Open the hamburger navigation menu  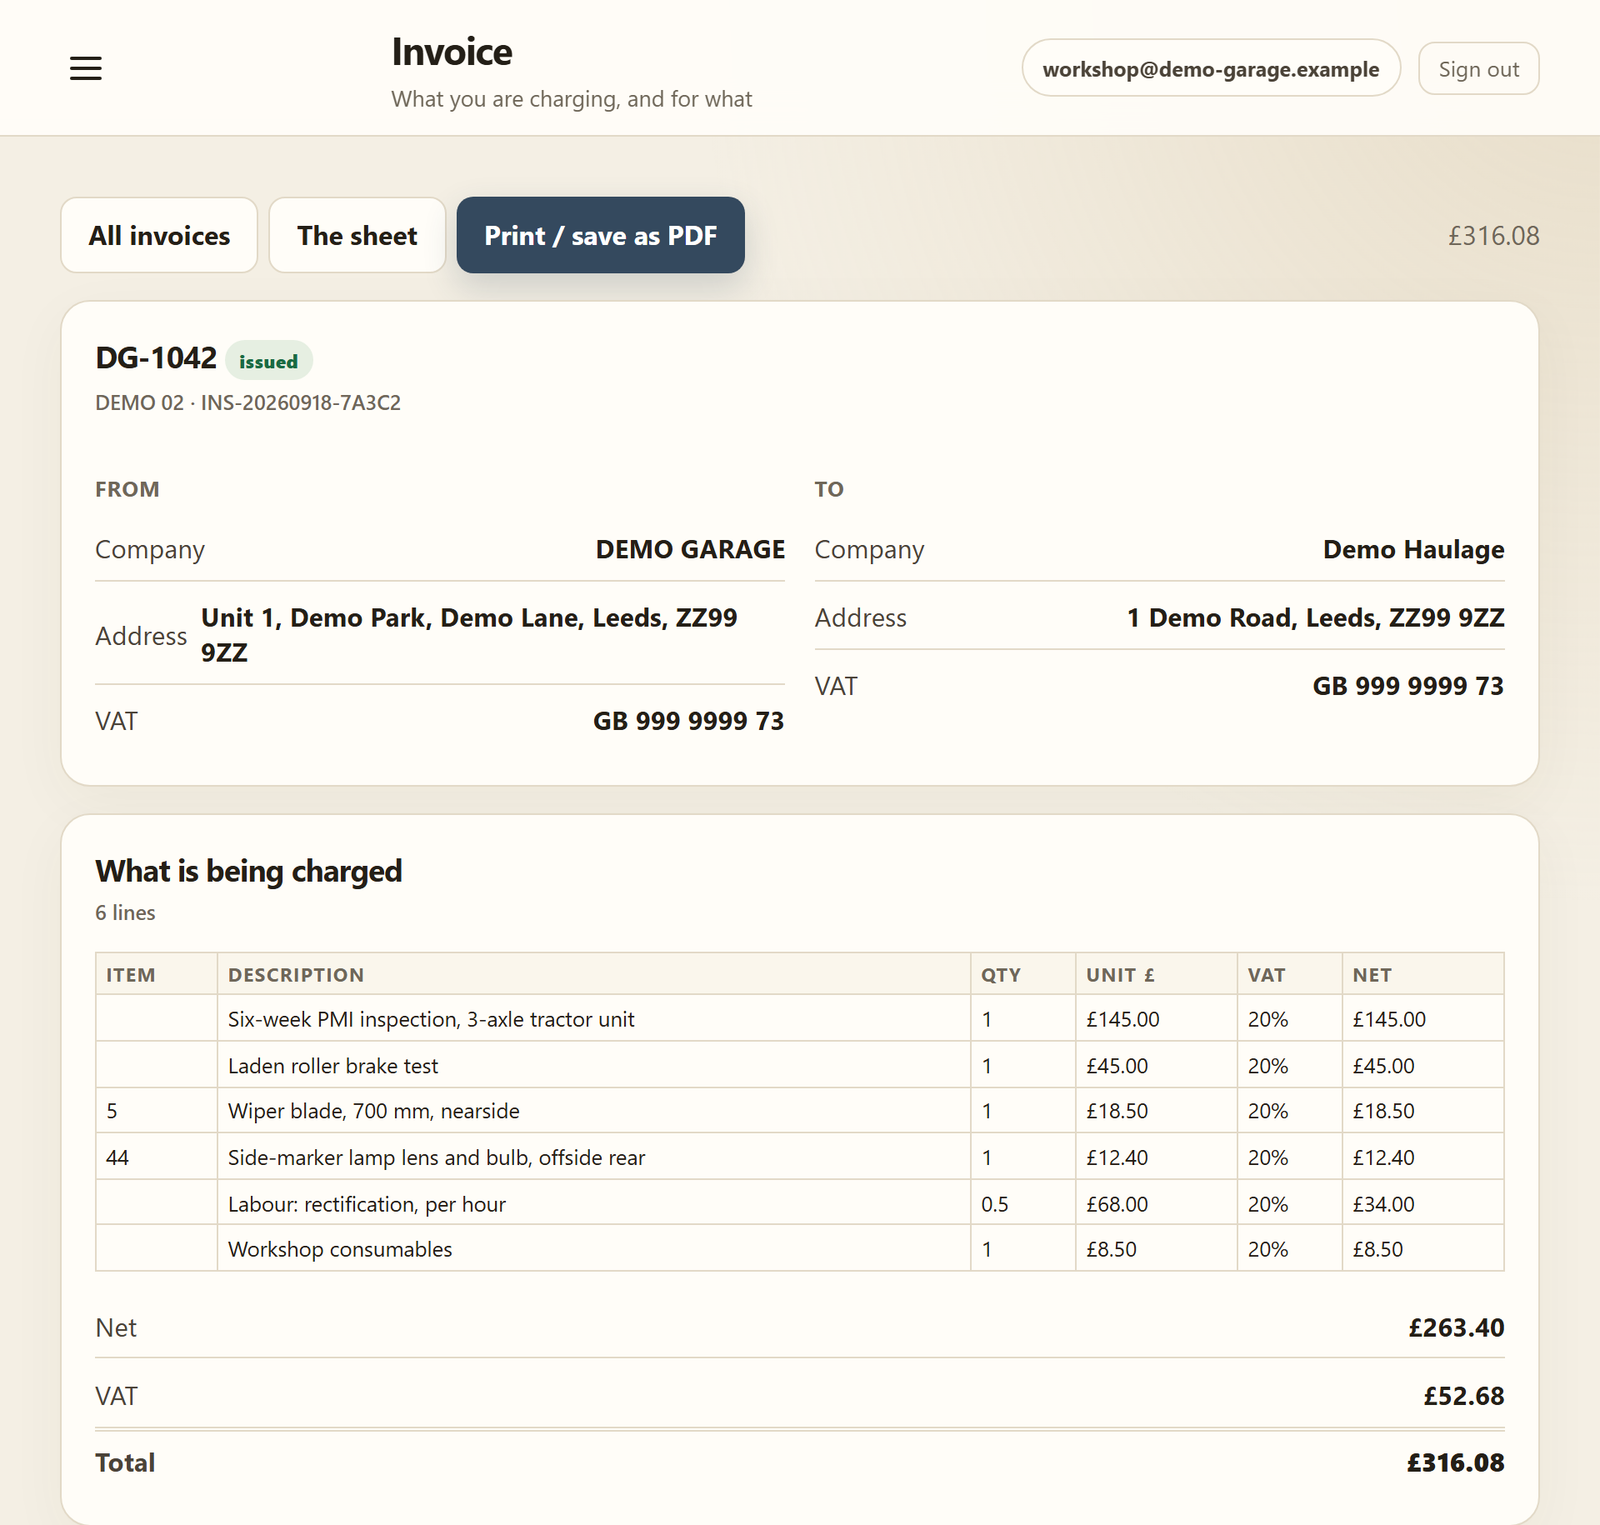tap(86, 68)
